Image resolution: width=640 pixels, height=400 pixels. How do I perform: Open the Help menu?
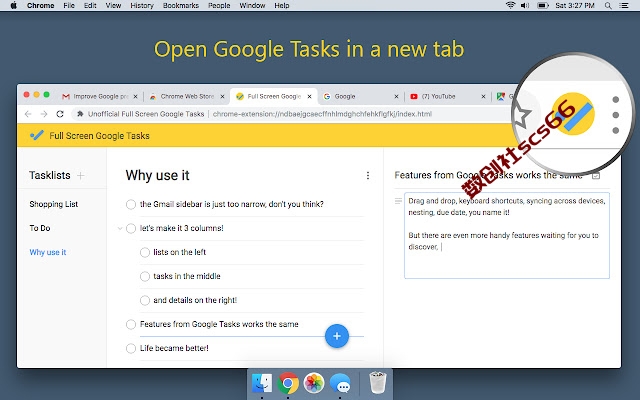[x=282, y=5]
